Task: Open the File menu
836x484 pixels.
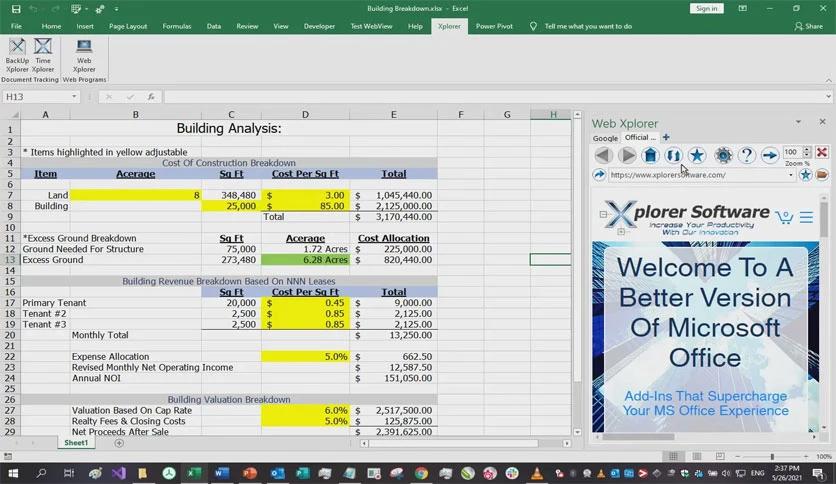Action: point(17,26)
